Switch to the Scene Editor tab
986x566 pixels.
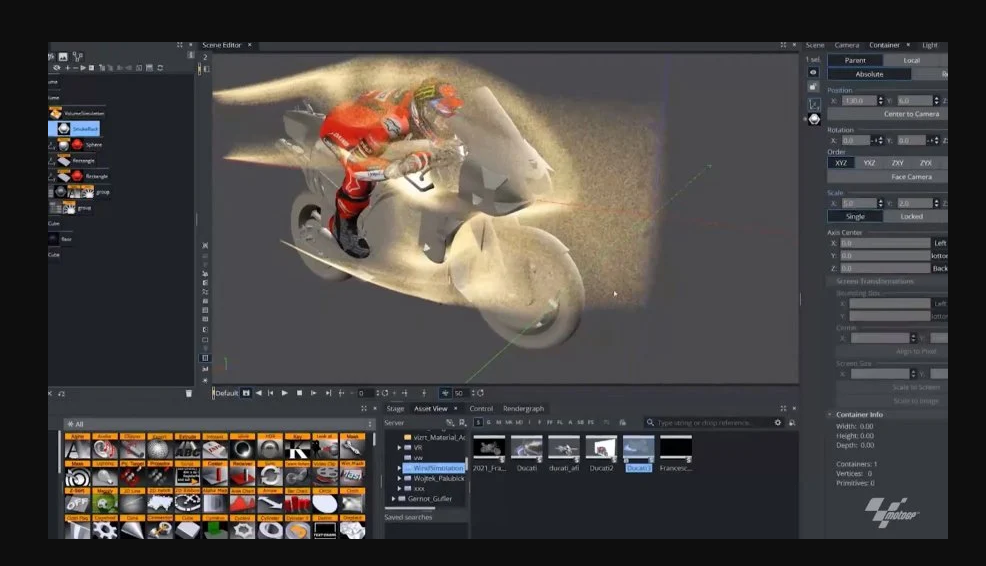click(x=221, y=45)
